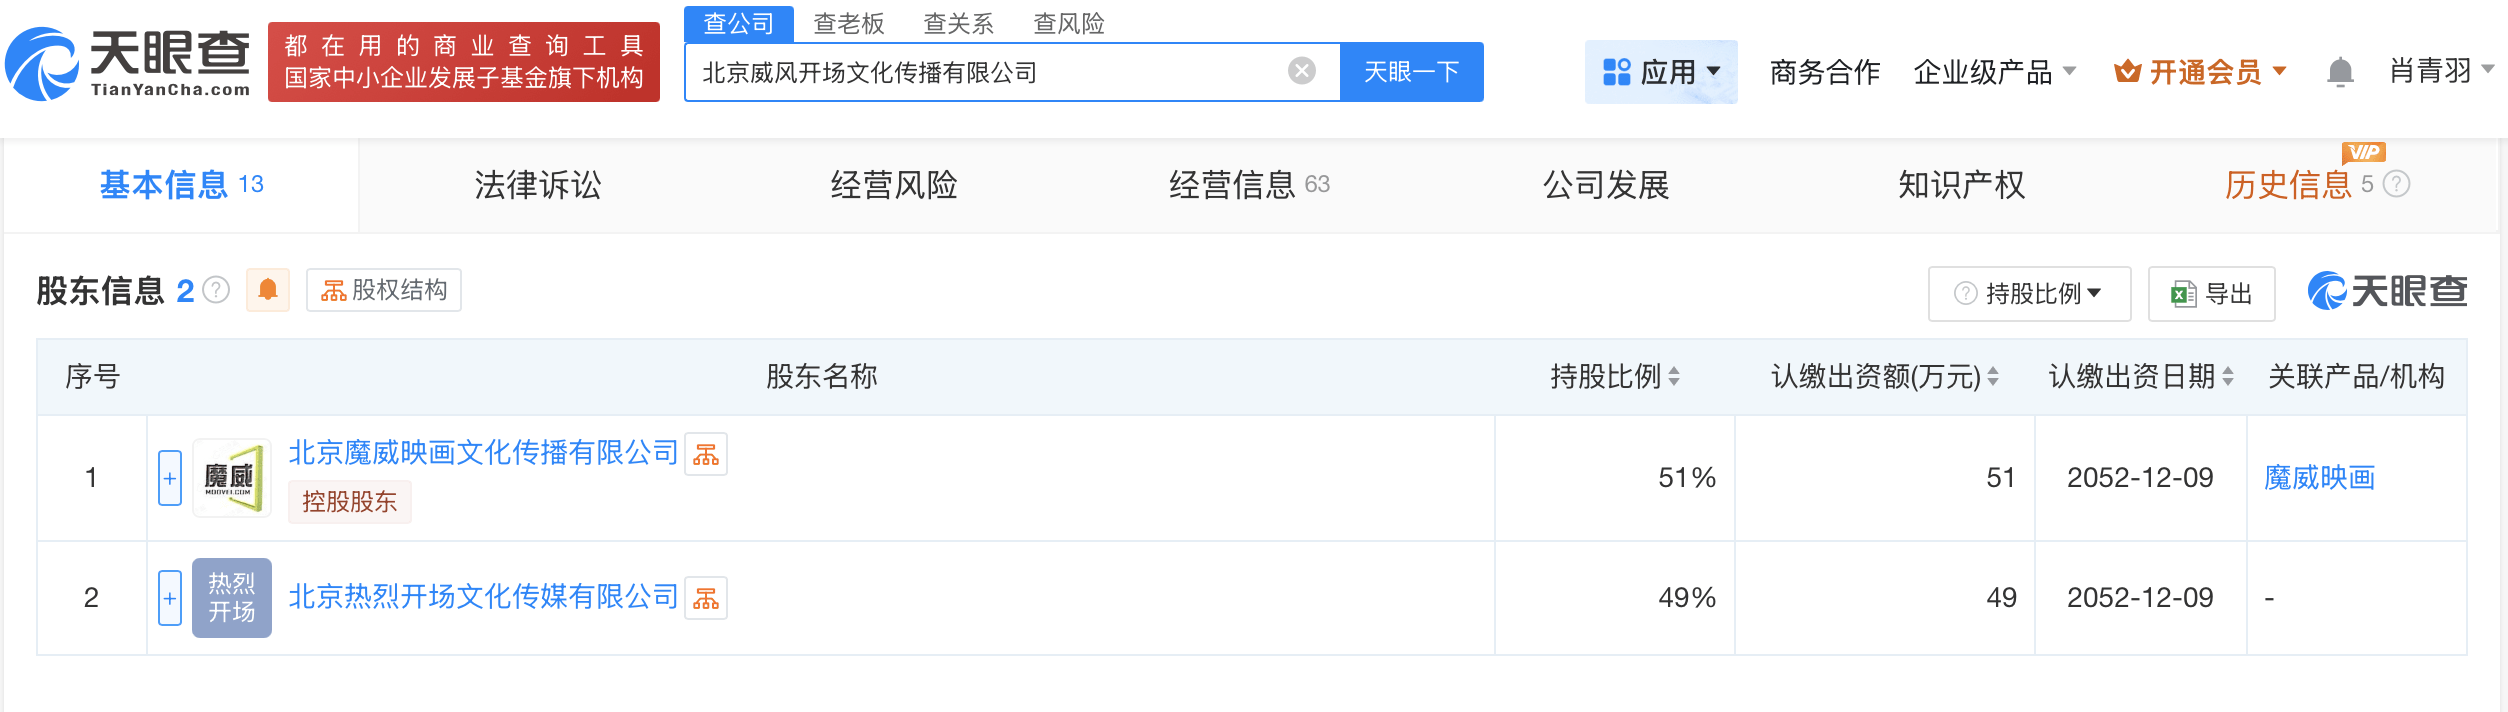Go to the 天眼查 home logo
This screenshot has width=2508, height=712.
point(128,62)
